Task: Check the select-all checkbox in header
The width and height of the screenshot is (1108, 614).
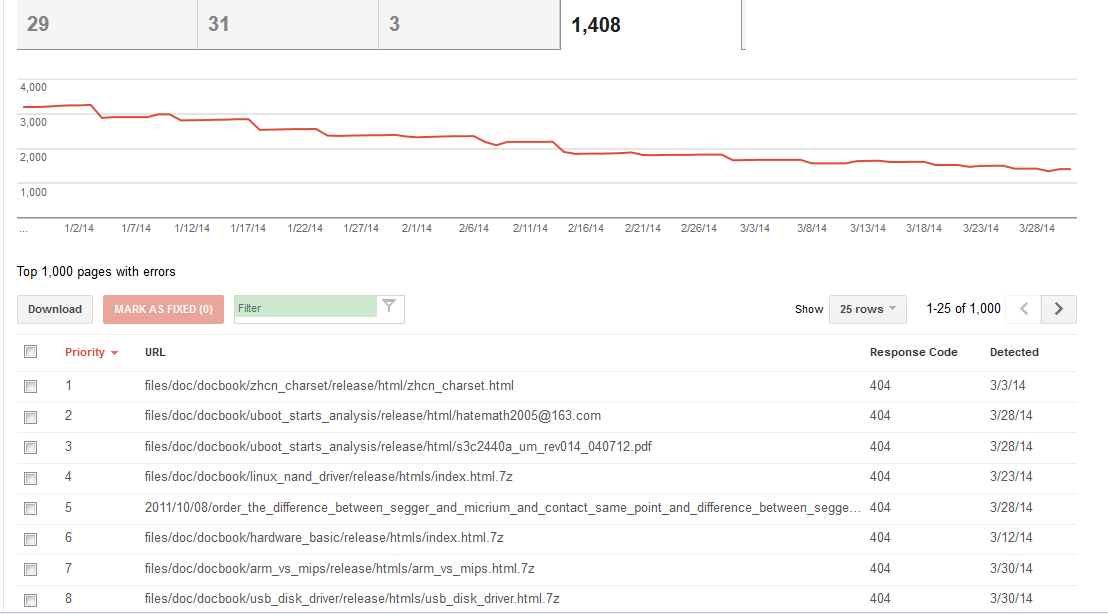Action: tap(30, 352)
